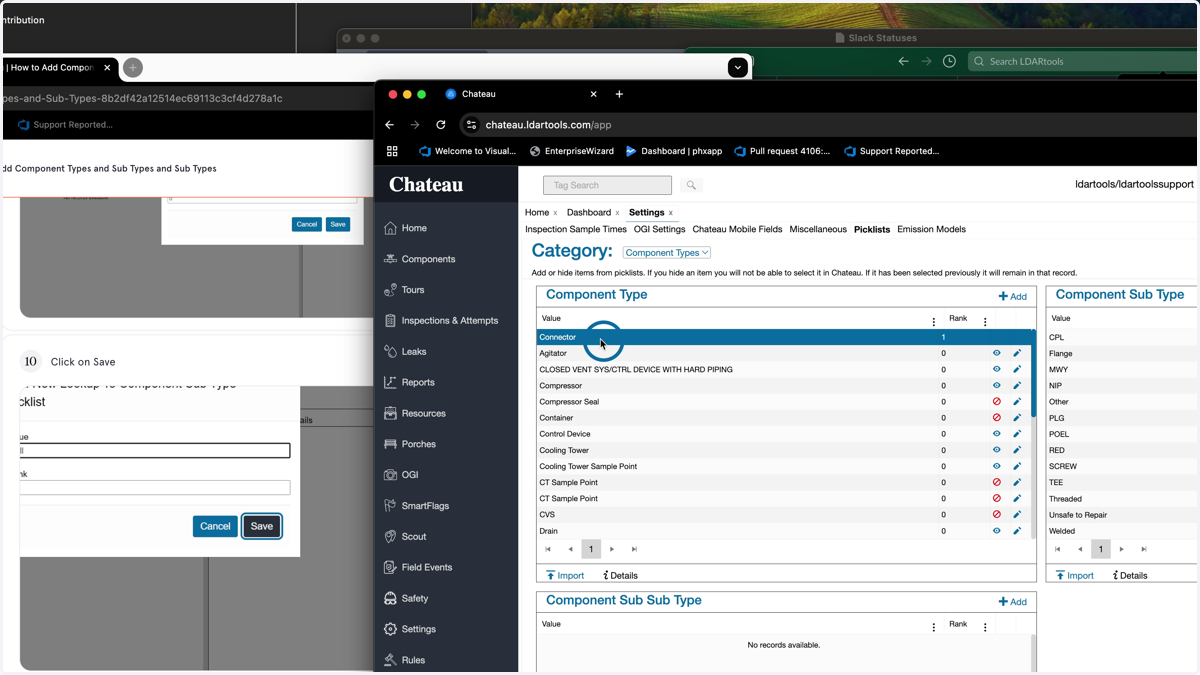
Task: Close the Home page tab
Action: coord(556,213)
